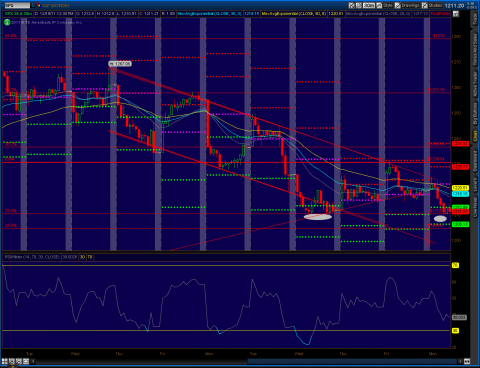Click the Drawings pencil icon

click(398, 5)
